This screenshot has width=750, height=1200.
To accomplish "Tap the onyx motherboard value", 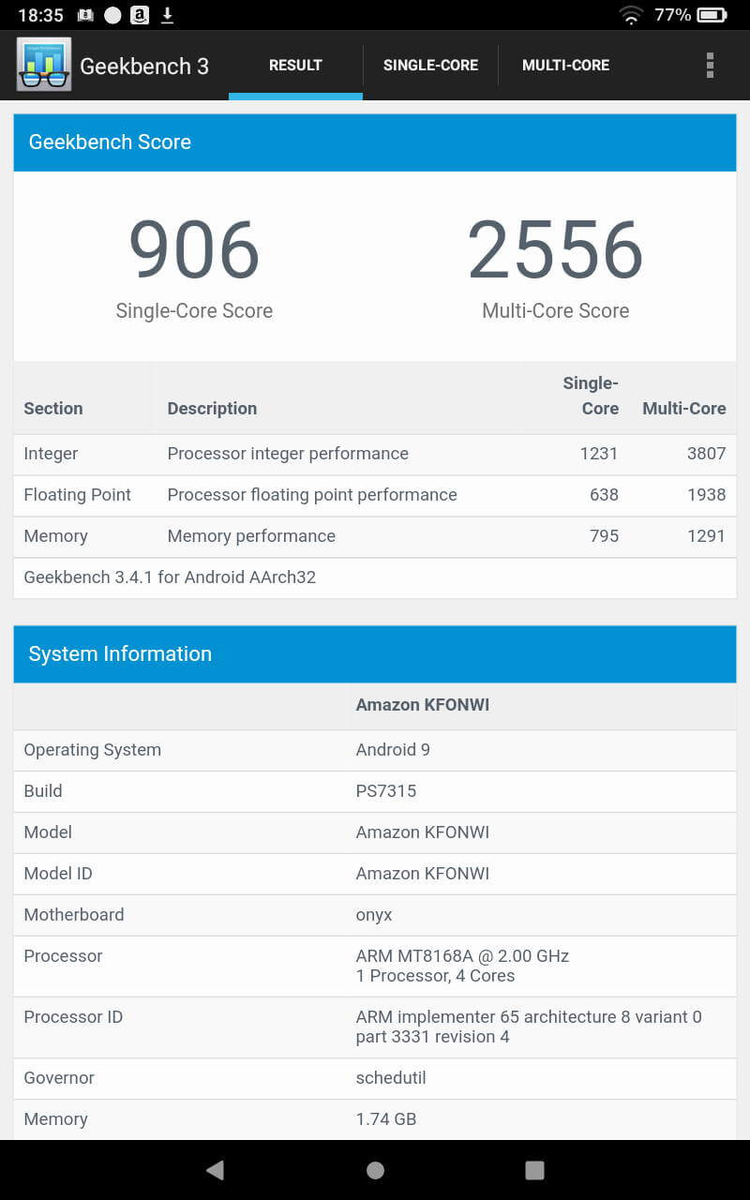I will point(374,915).
